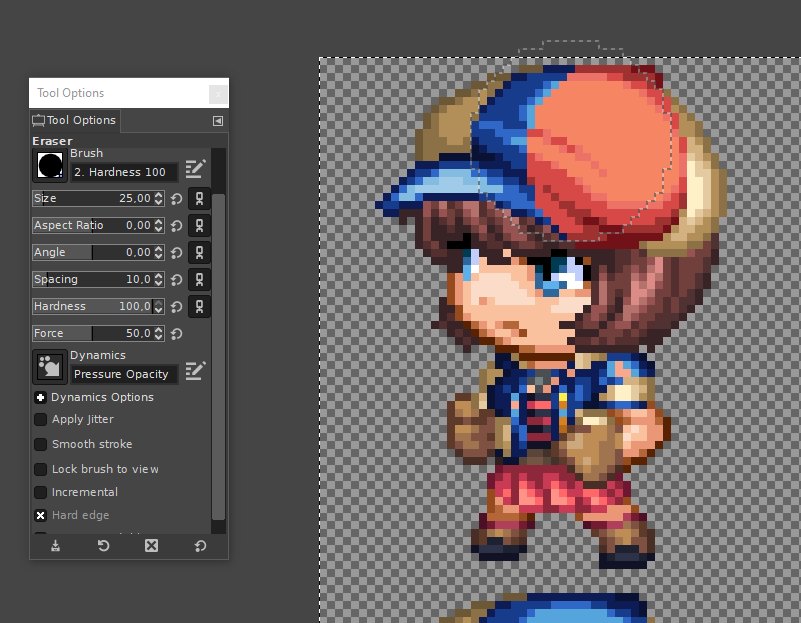Select the Tool Options tab
Viewport: 801px width, 623px height.
click(x=75, y=121)
